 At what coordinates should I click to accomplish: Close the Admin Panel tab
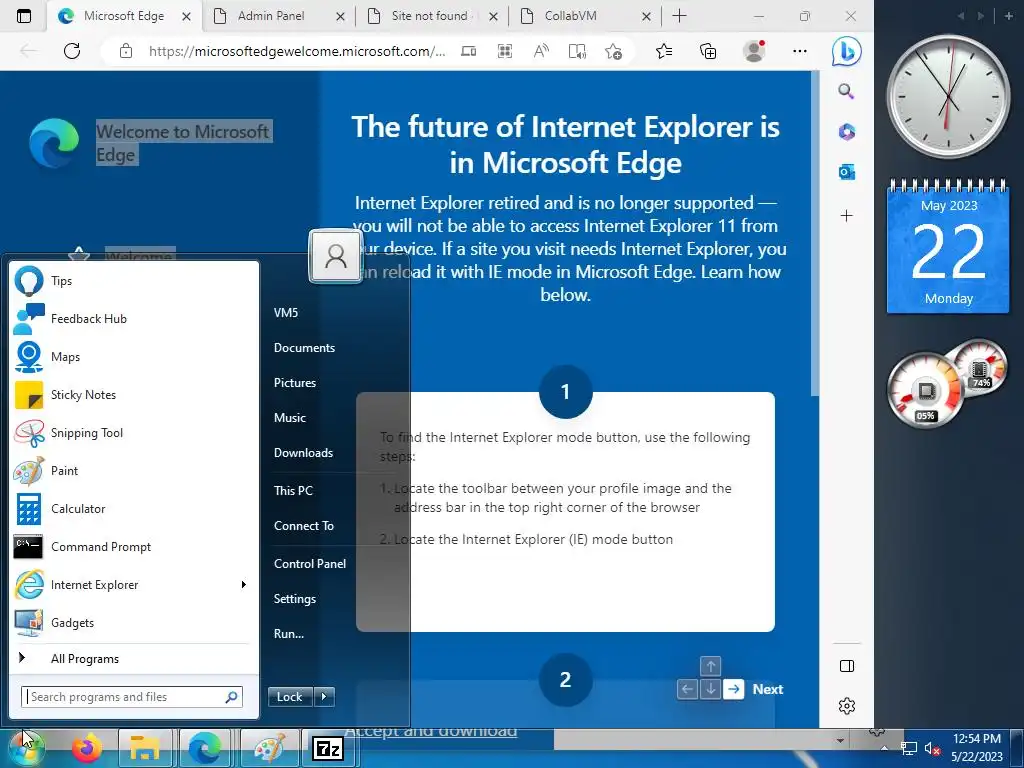340,16
